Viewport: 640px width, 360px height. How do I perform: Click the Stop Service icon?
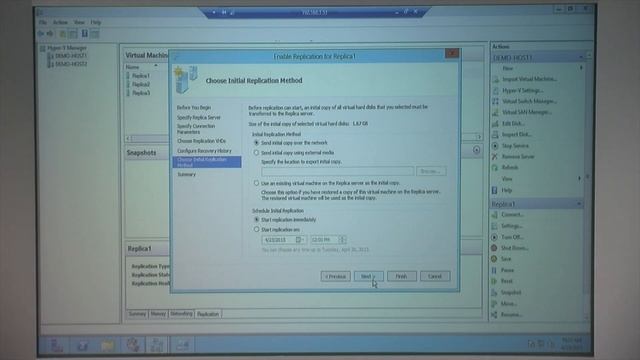point(495,146)
